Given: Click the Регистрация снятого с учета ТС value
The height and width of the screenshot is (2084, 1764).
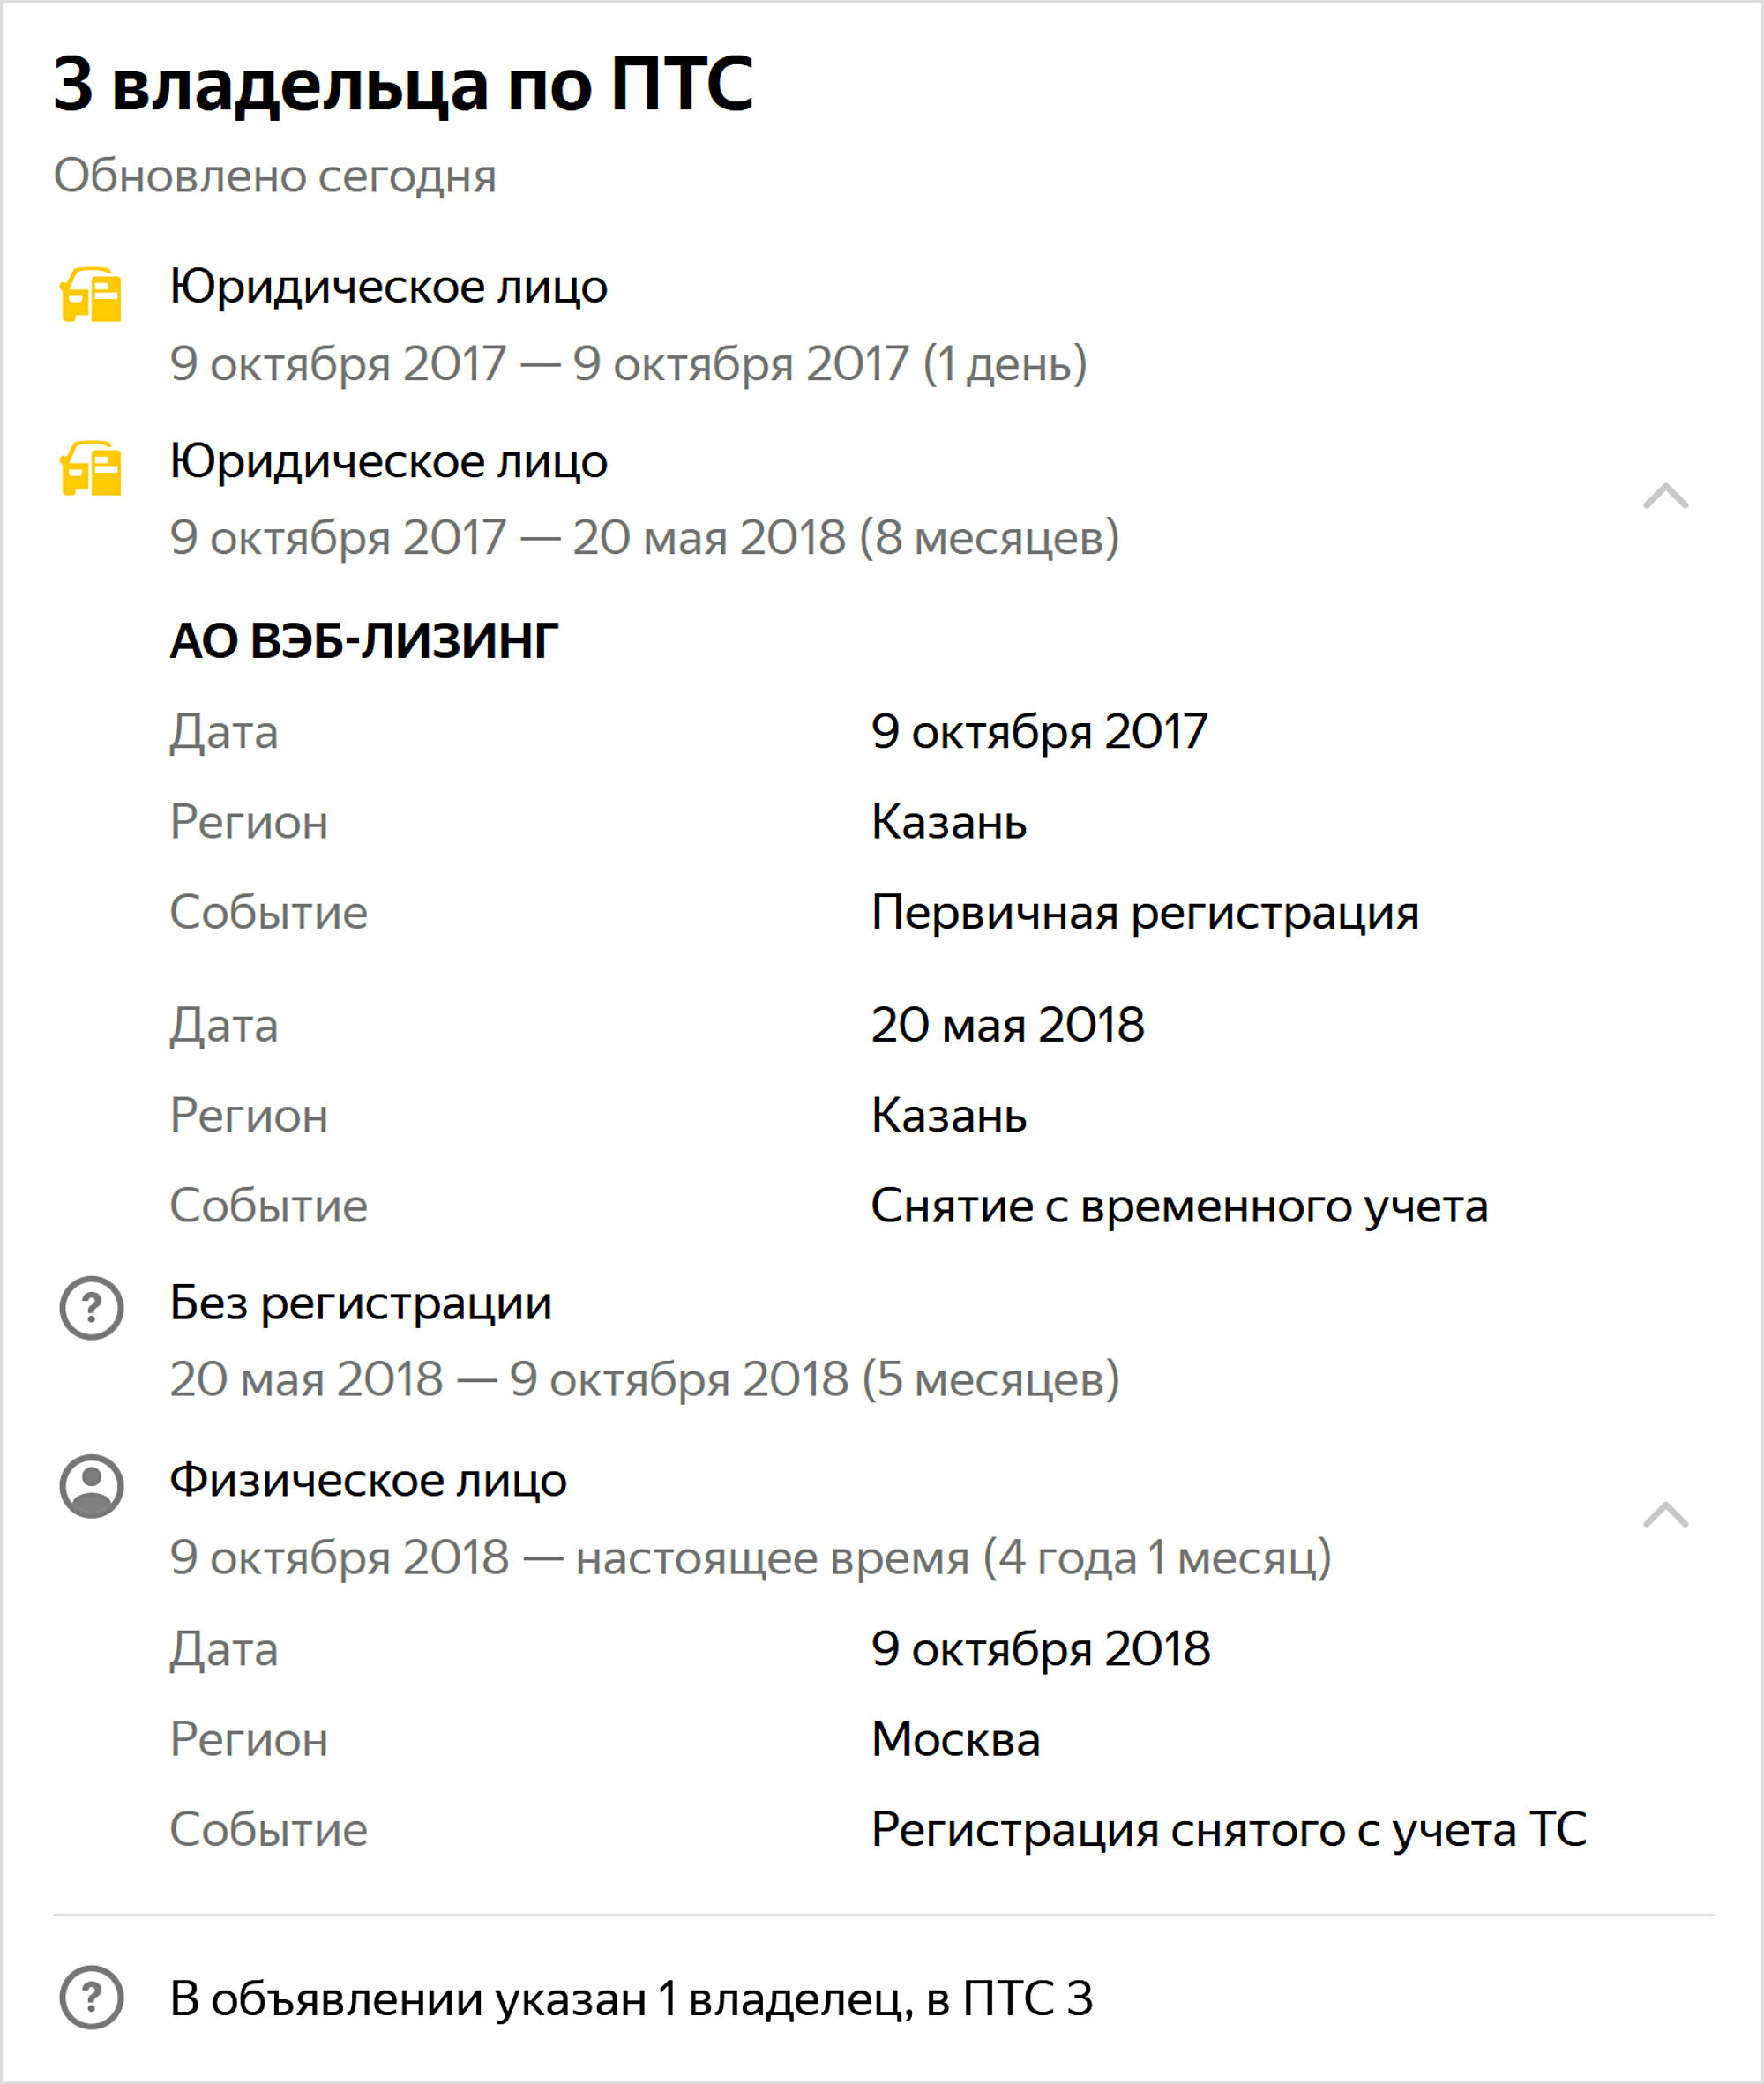Looking at the screenshot, I should (x=1229, y=1830).
